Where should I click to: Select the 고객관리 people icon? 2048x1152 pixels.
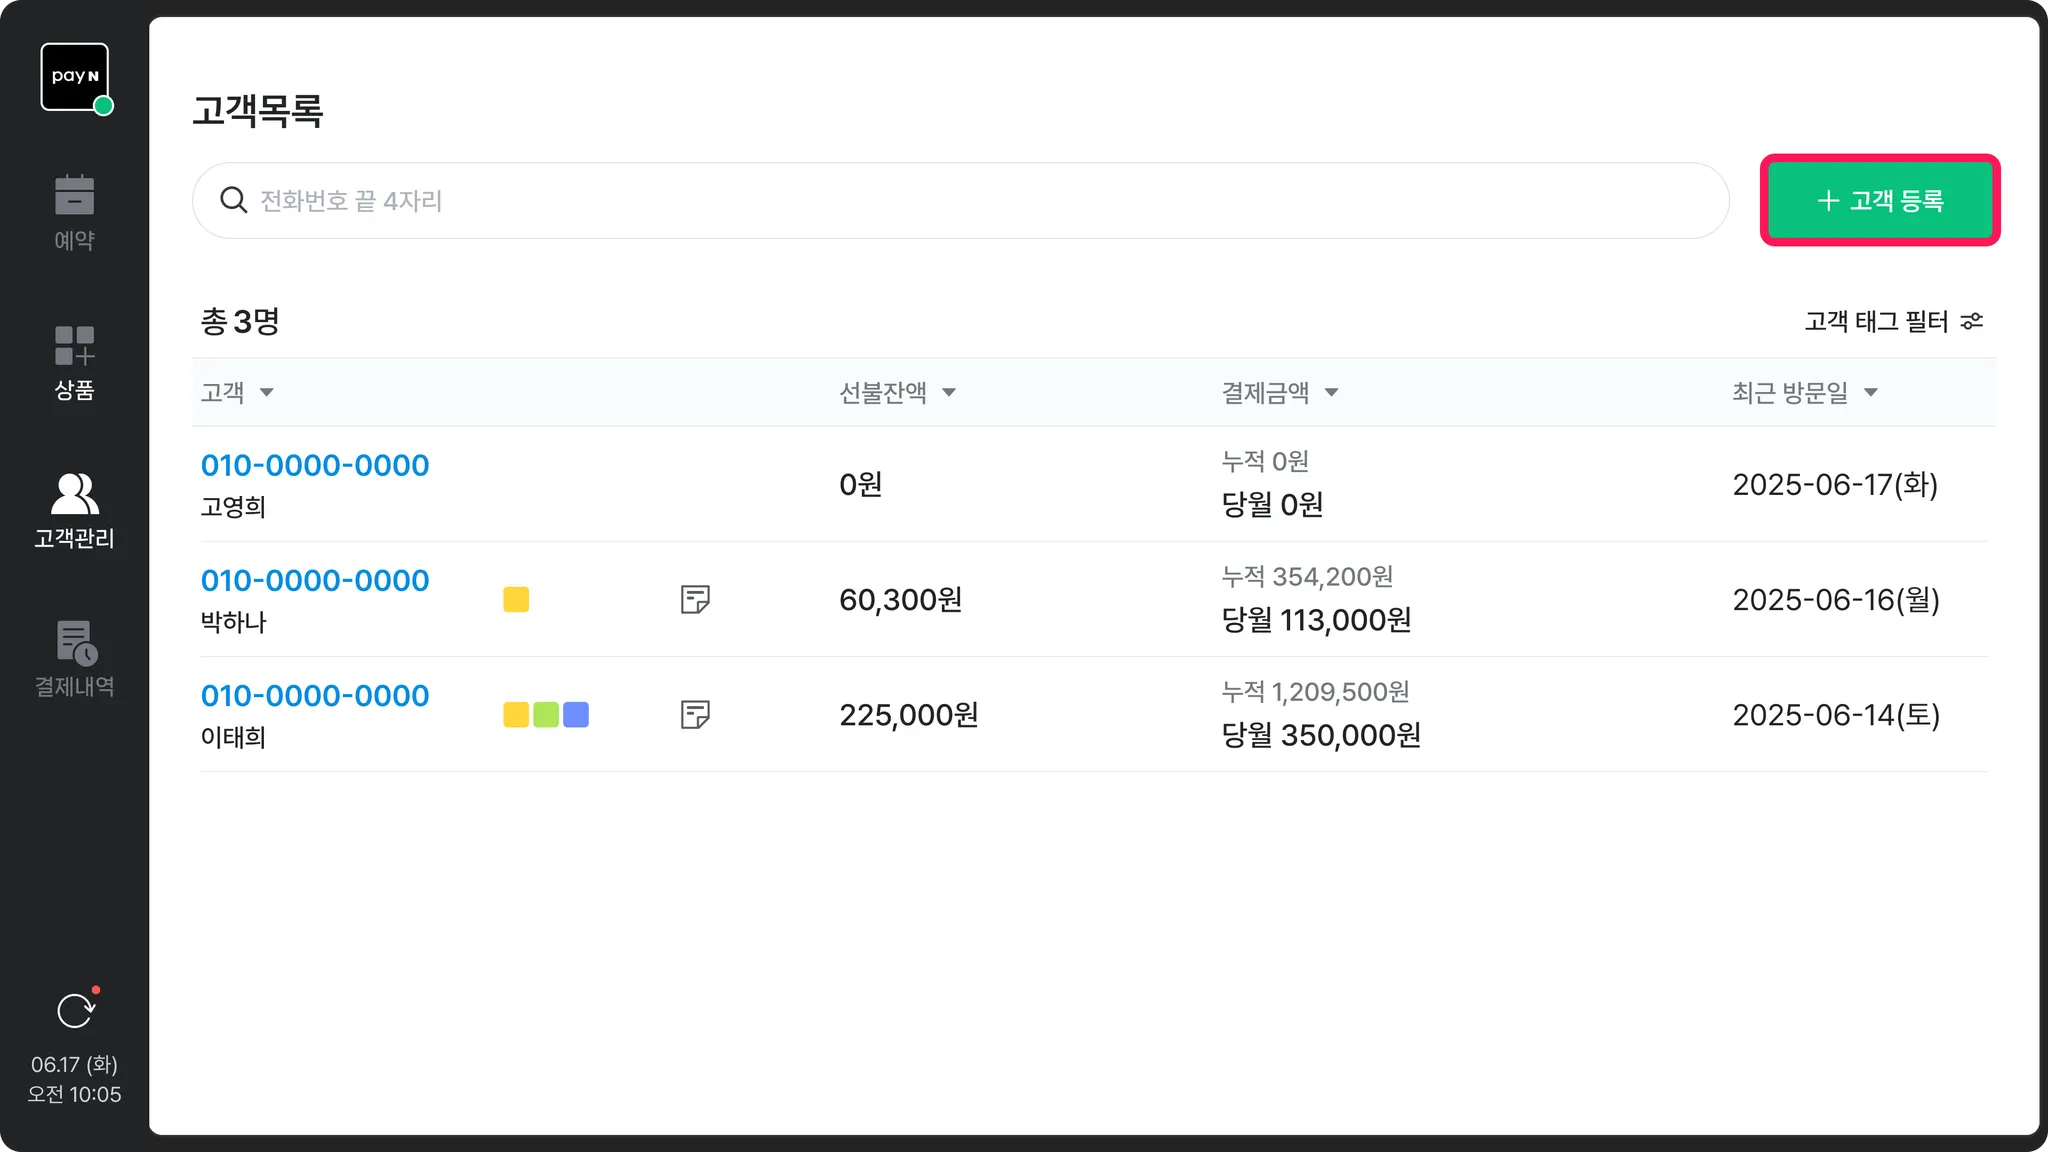pyautogui.click(x=74, y=494)
